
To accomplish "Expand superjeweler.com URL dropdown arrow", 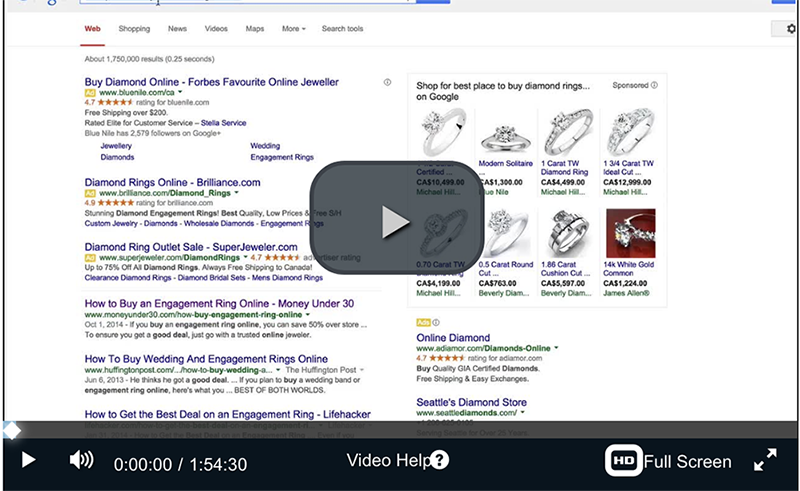I will pyautogui.click(x=245, y=257).
